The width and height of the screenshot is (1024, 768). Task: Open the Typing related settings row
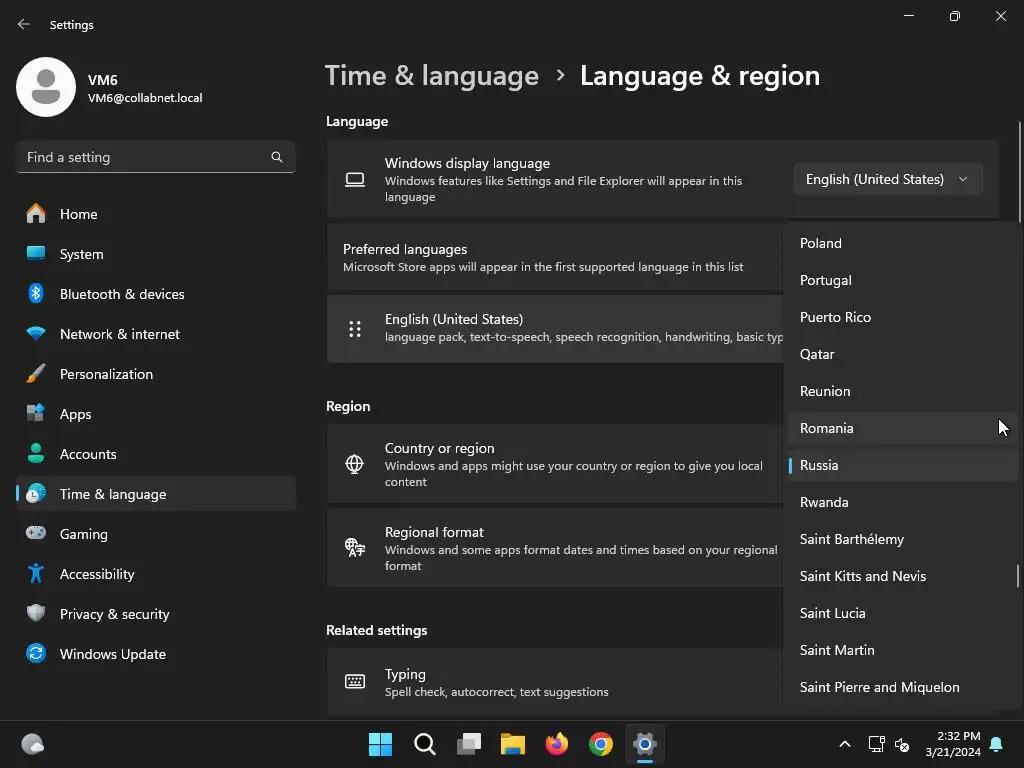pyautogui.click(x=555, y=682)
